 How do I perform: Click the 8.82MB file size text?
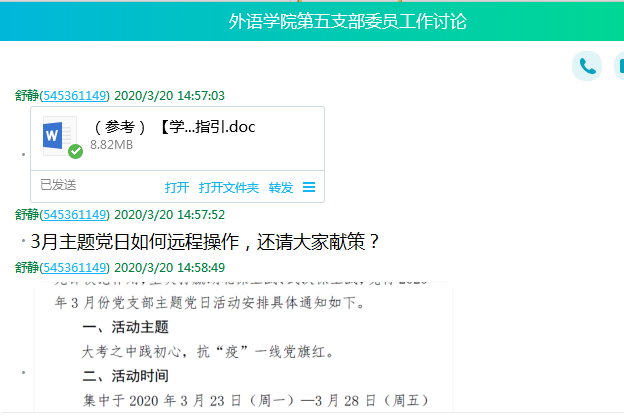pos(111,145)
